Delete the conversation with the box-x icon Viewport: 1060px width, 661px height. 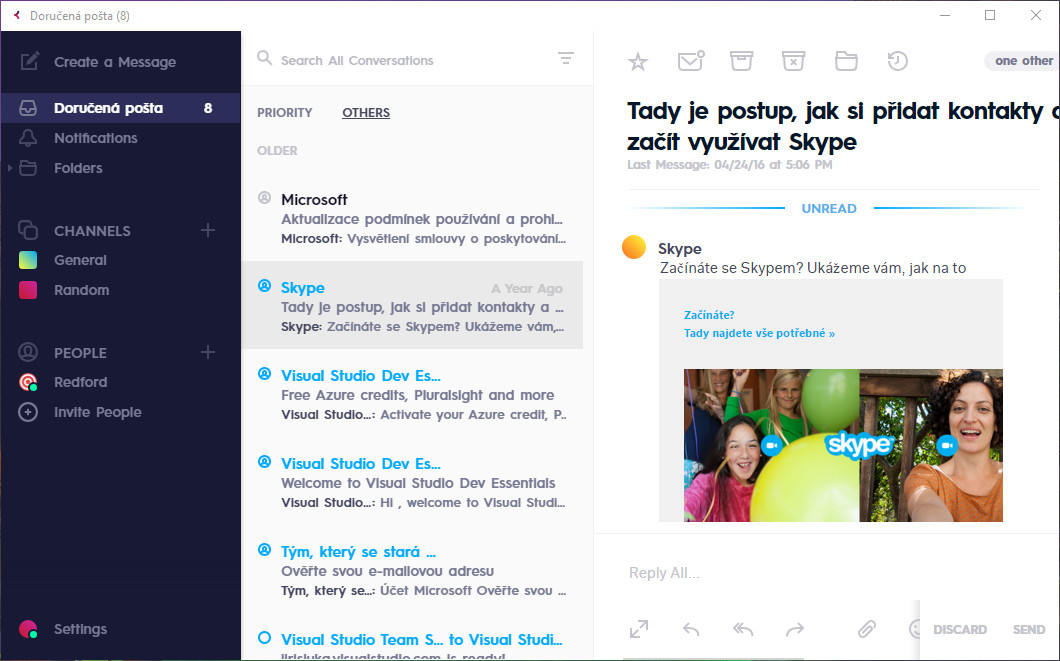tap(793, 61)
